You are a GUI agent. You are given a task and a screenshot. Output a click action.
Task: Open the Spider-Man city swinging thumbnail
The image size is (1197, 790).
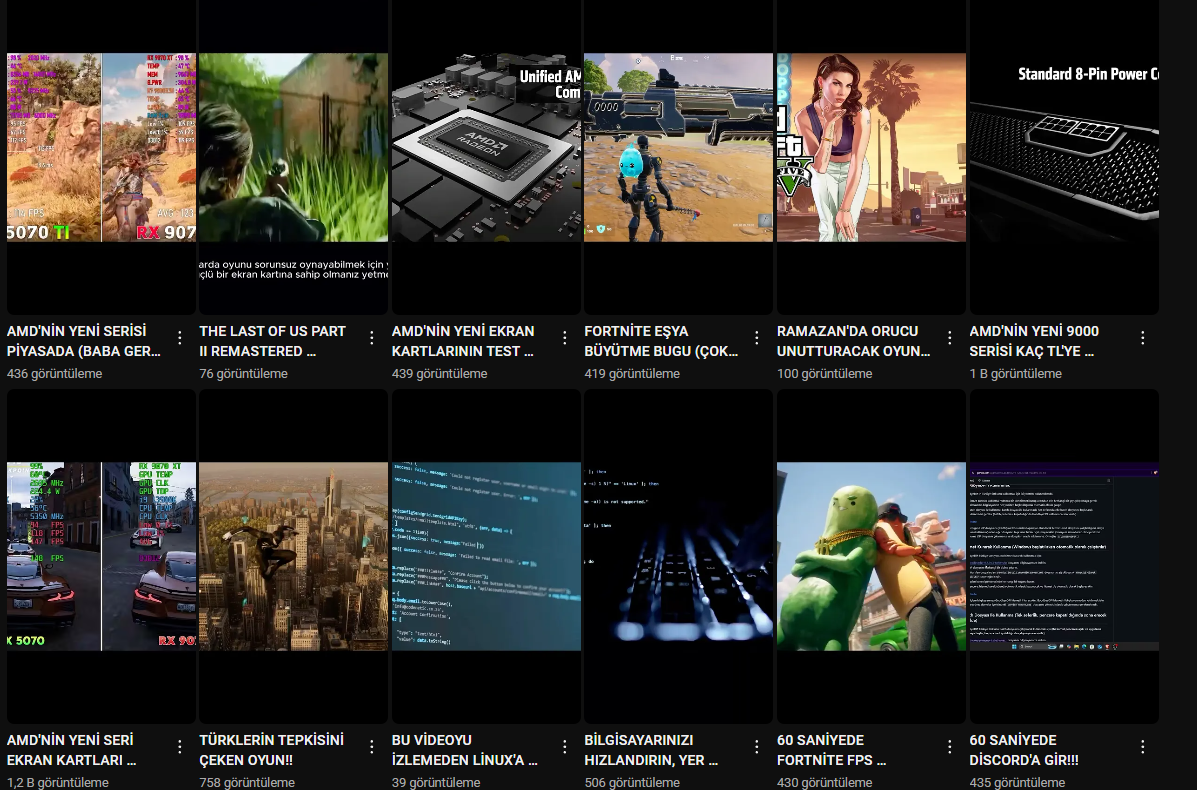(294, 556)
